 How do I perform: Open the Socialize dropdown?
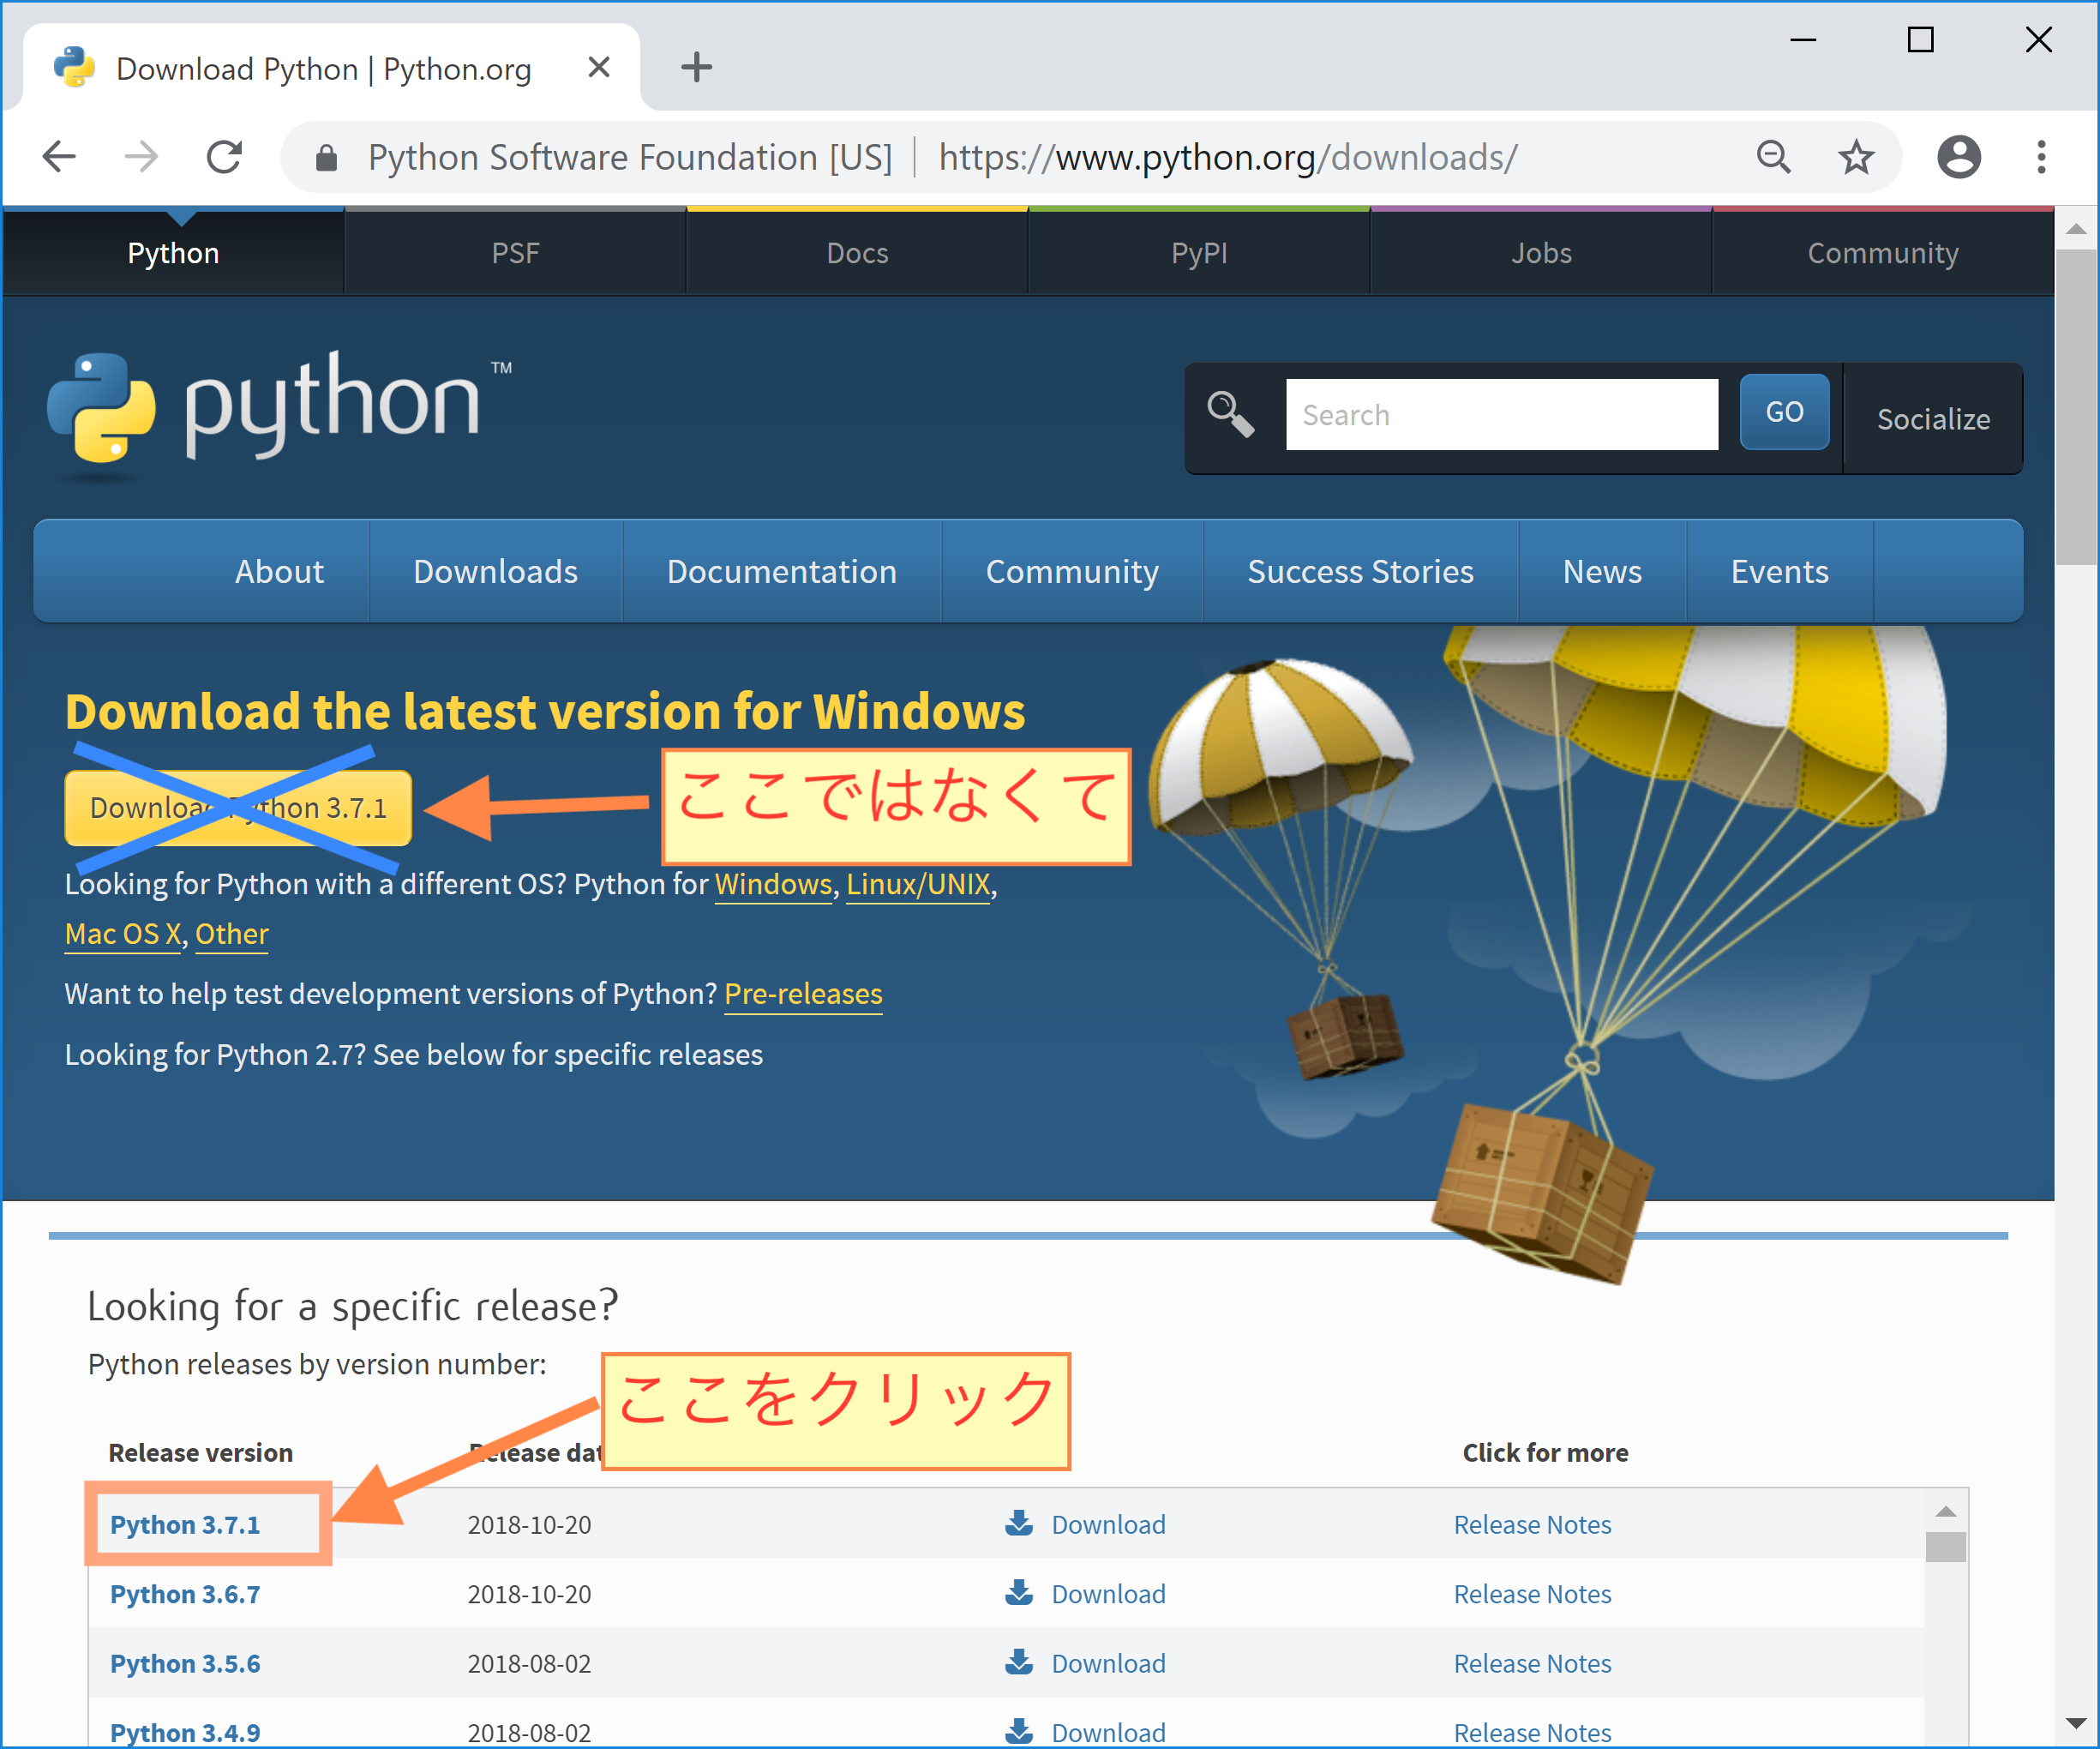tap(1933, 419)
